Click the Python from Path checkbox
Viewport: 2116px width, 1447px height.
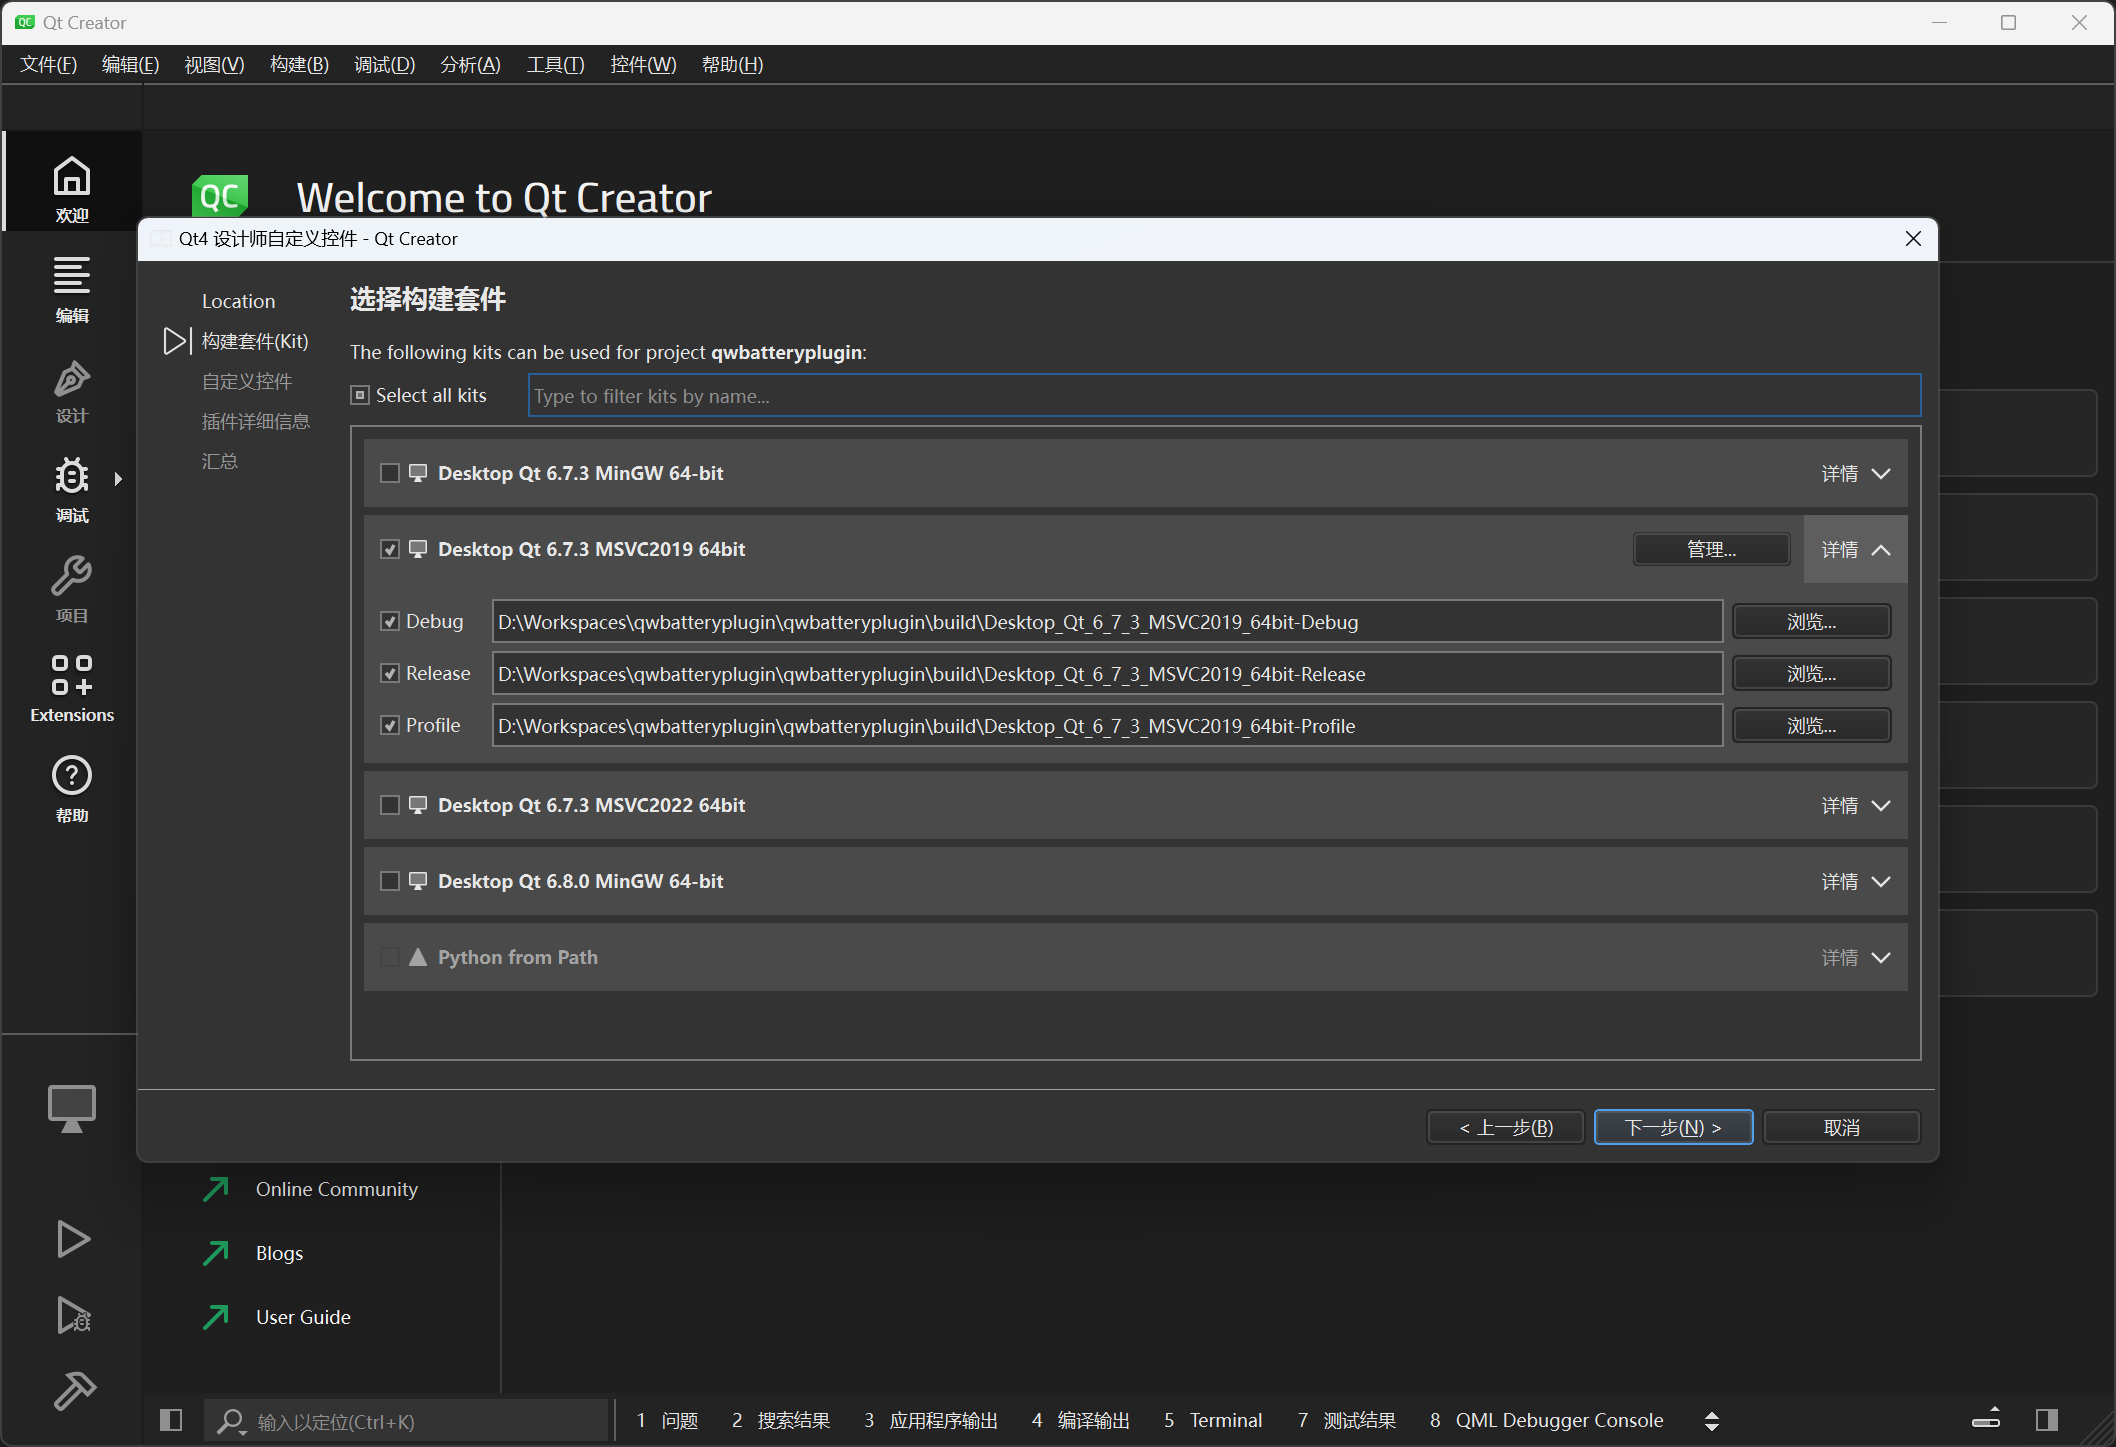tap(390, 957)
